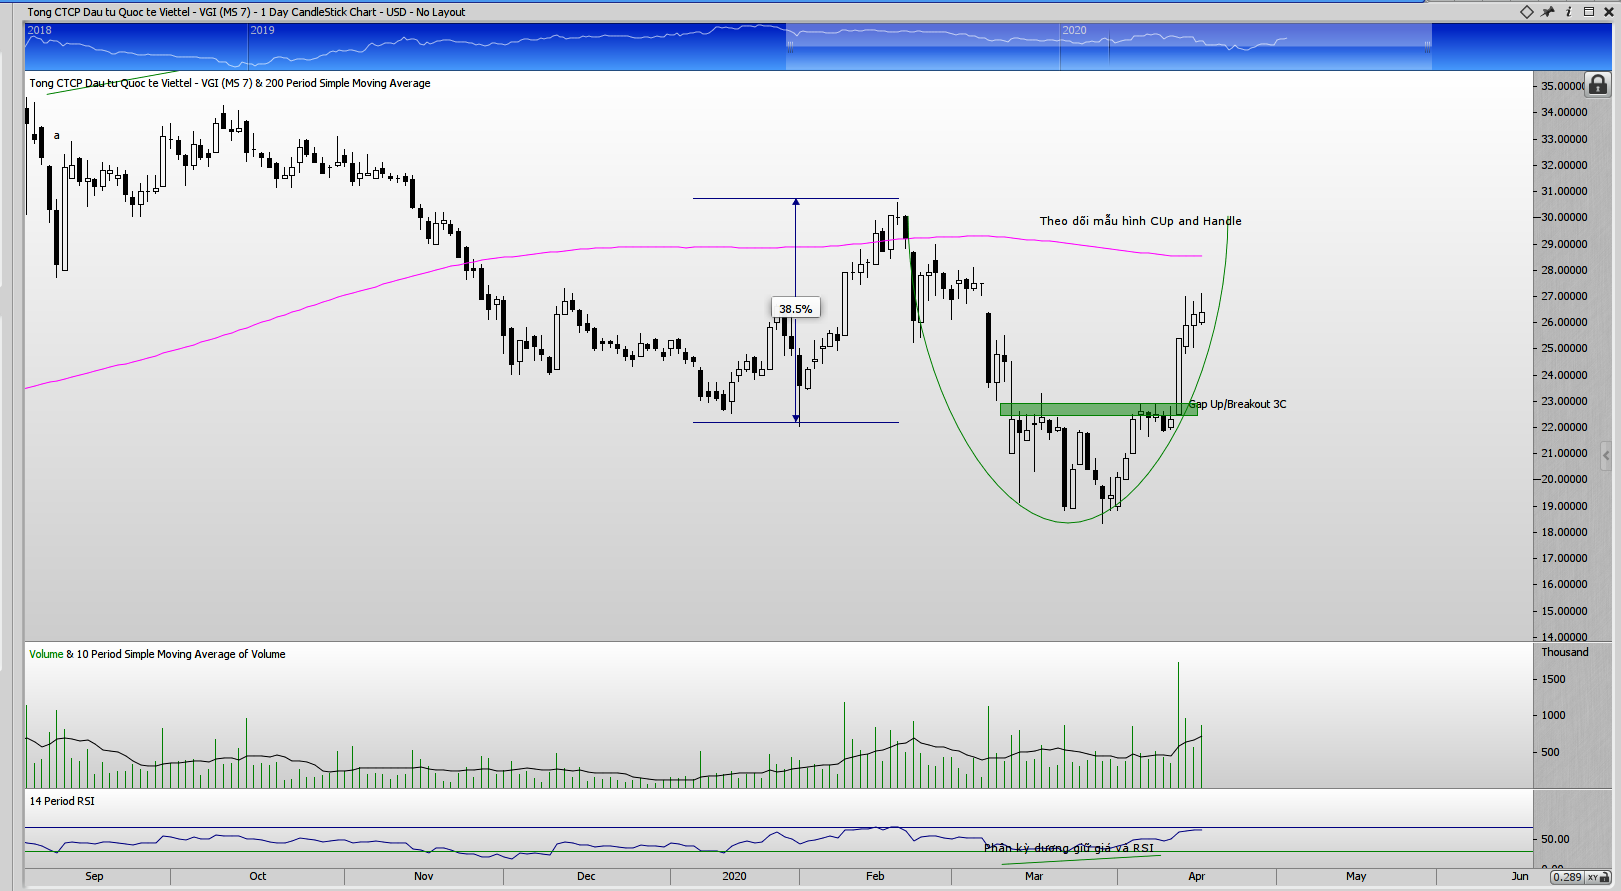Viewport: 1621px width, 891px height.
Task: Maximize the chart panel via the window icon
Action: tap(1588, 12)
